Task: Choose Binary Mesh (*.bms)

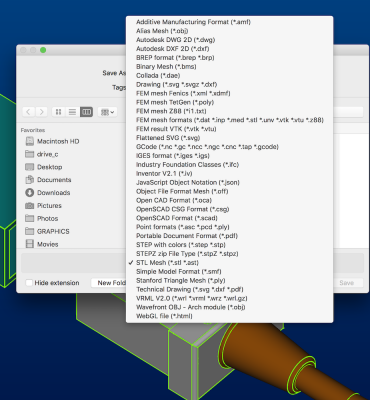Action: 229,67
